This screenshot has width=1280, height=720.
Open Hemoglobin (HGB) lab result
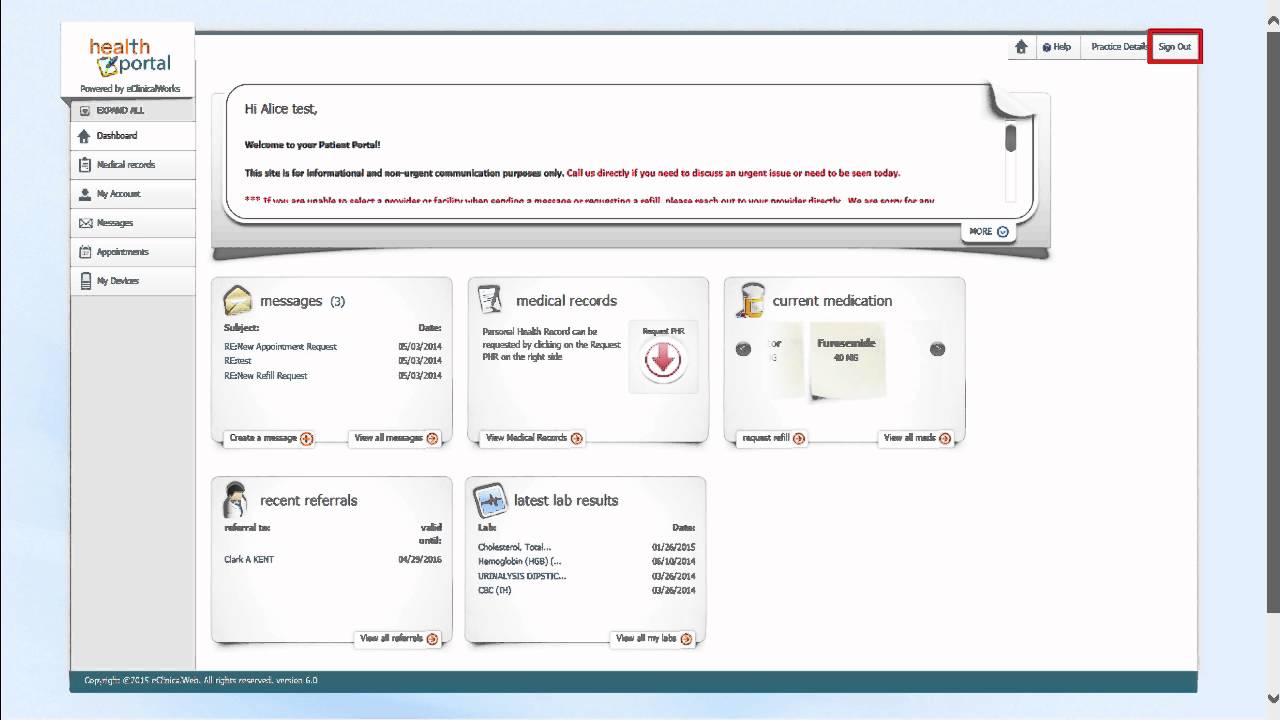point(520,561)
